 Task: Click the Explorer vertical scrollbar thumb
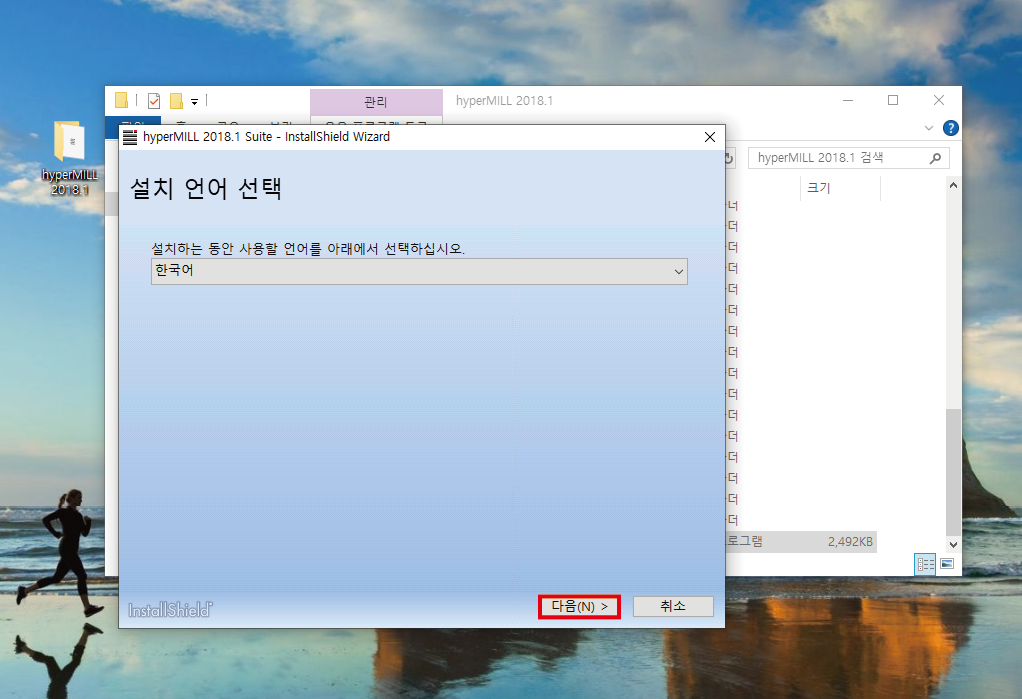coord(953,471)
